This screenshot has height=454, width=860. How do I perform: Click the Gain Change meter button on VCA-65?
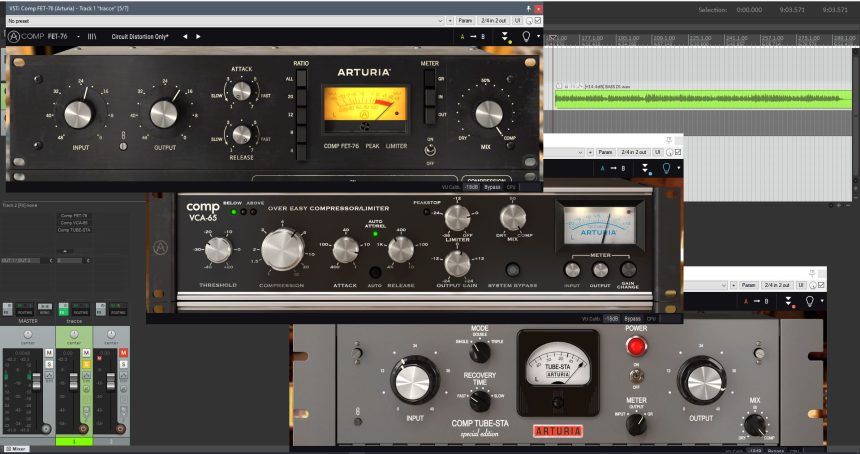point(628,270)
